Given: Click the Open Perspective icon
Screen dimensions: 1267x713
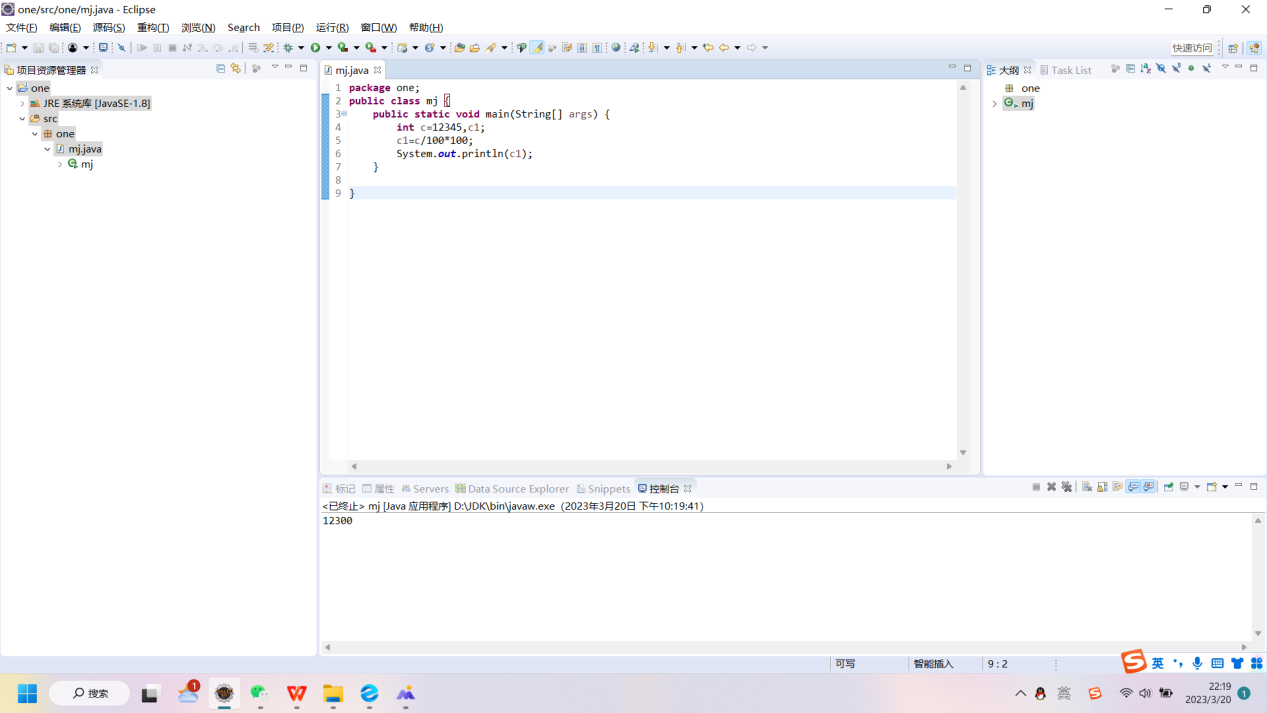Looking at the screenshot, I should point(1233,48).
